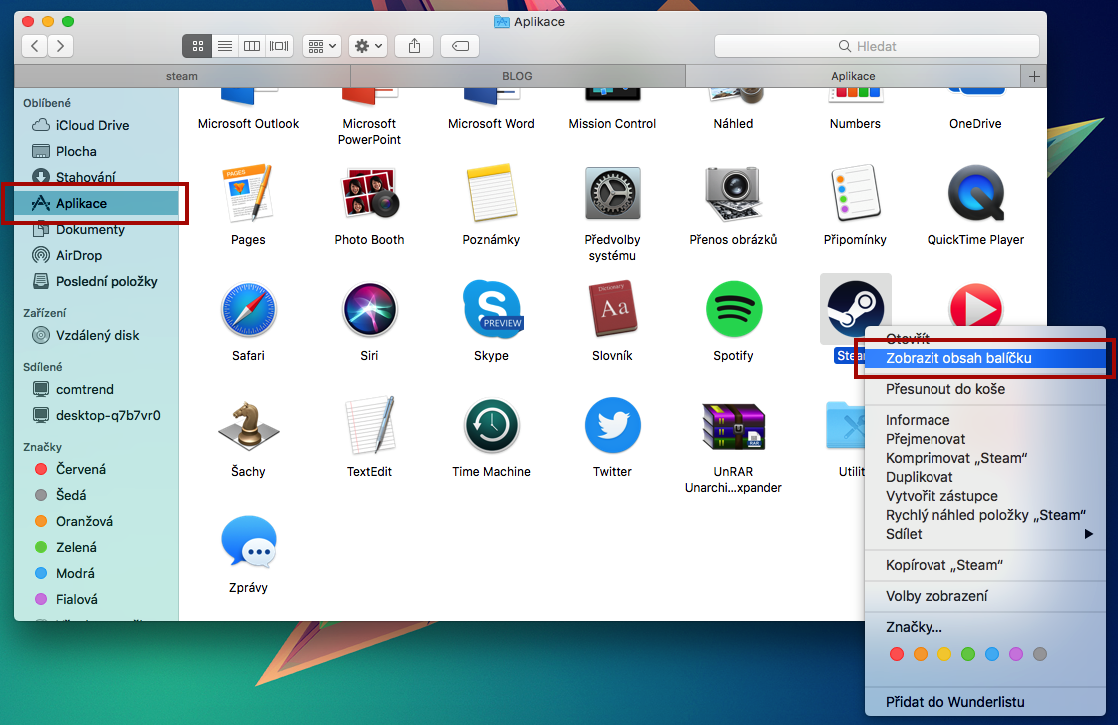Switch to list view in toolbar

[x=225, y=46]
